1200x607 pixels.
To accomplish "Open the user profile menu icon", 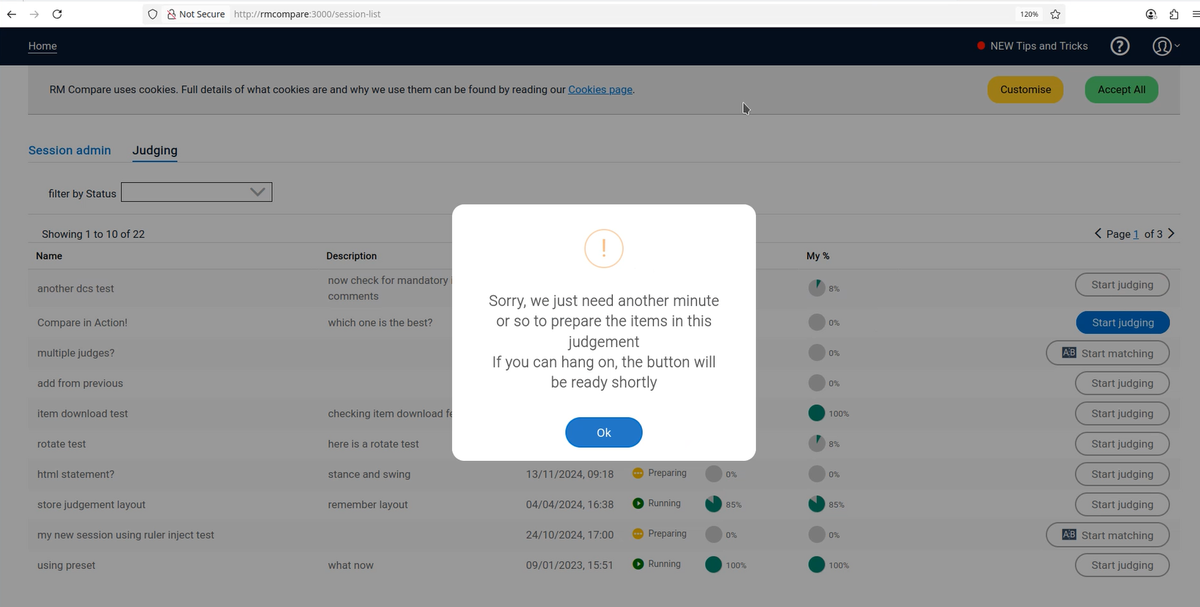I will point(1162,46).
